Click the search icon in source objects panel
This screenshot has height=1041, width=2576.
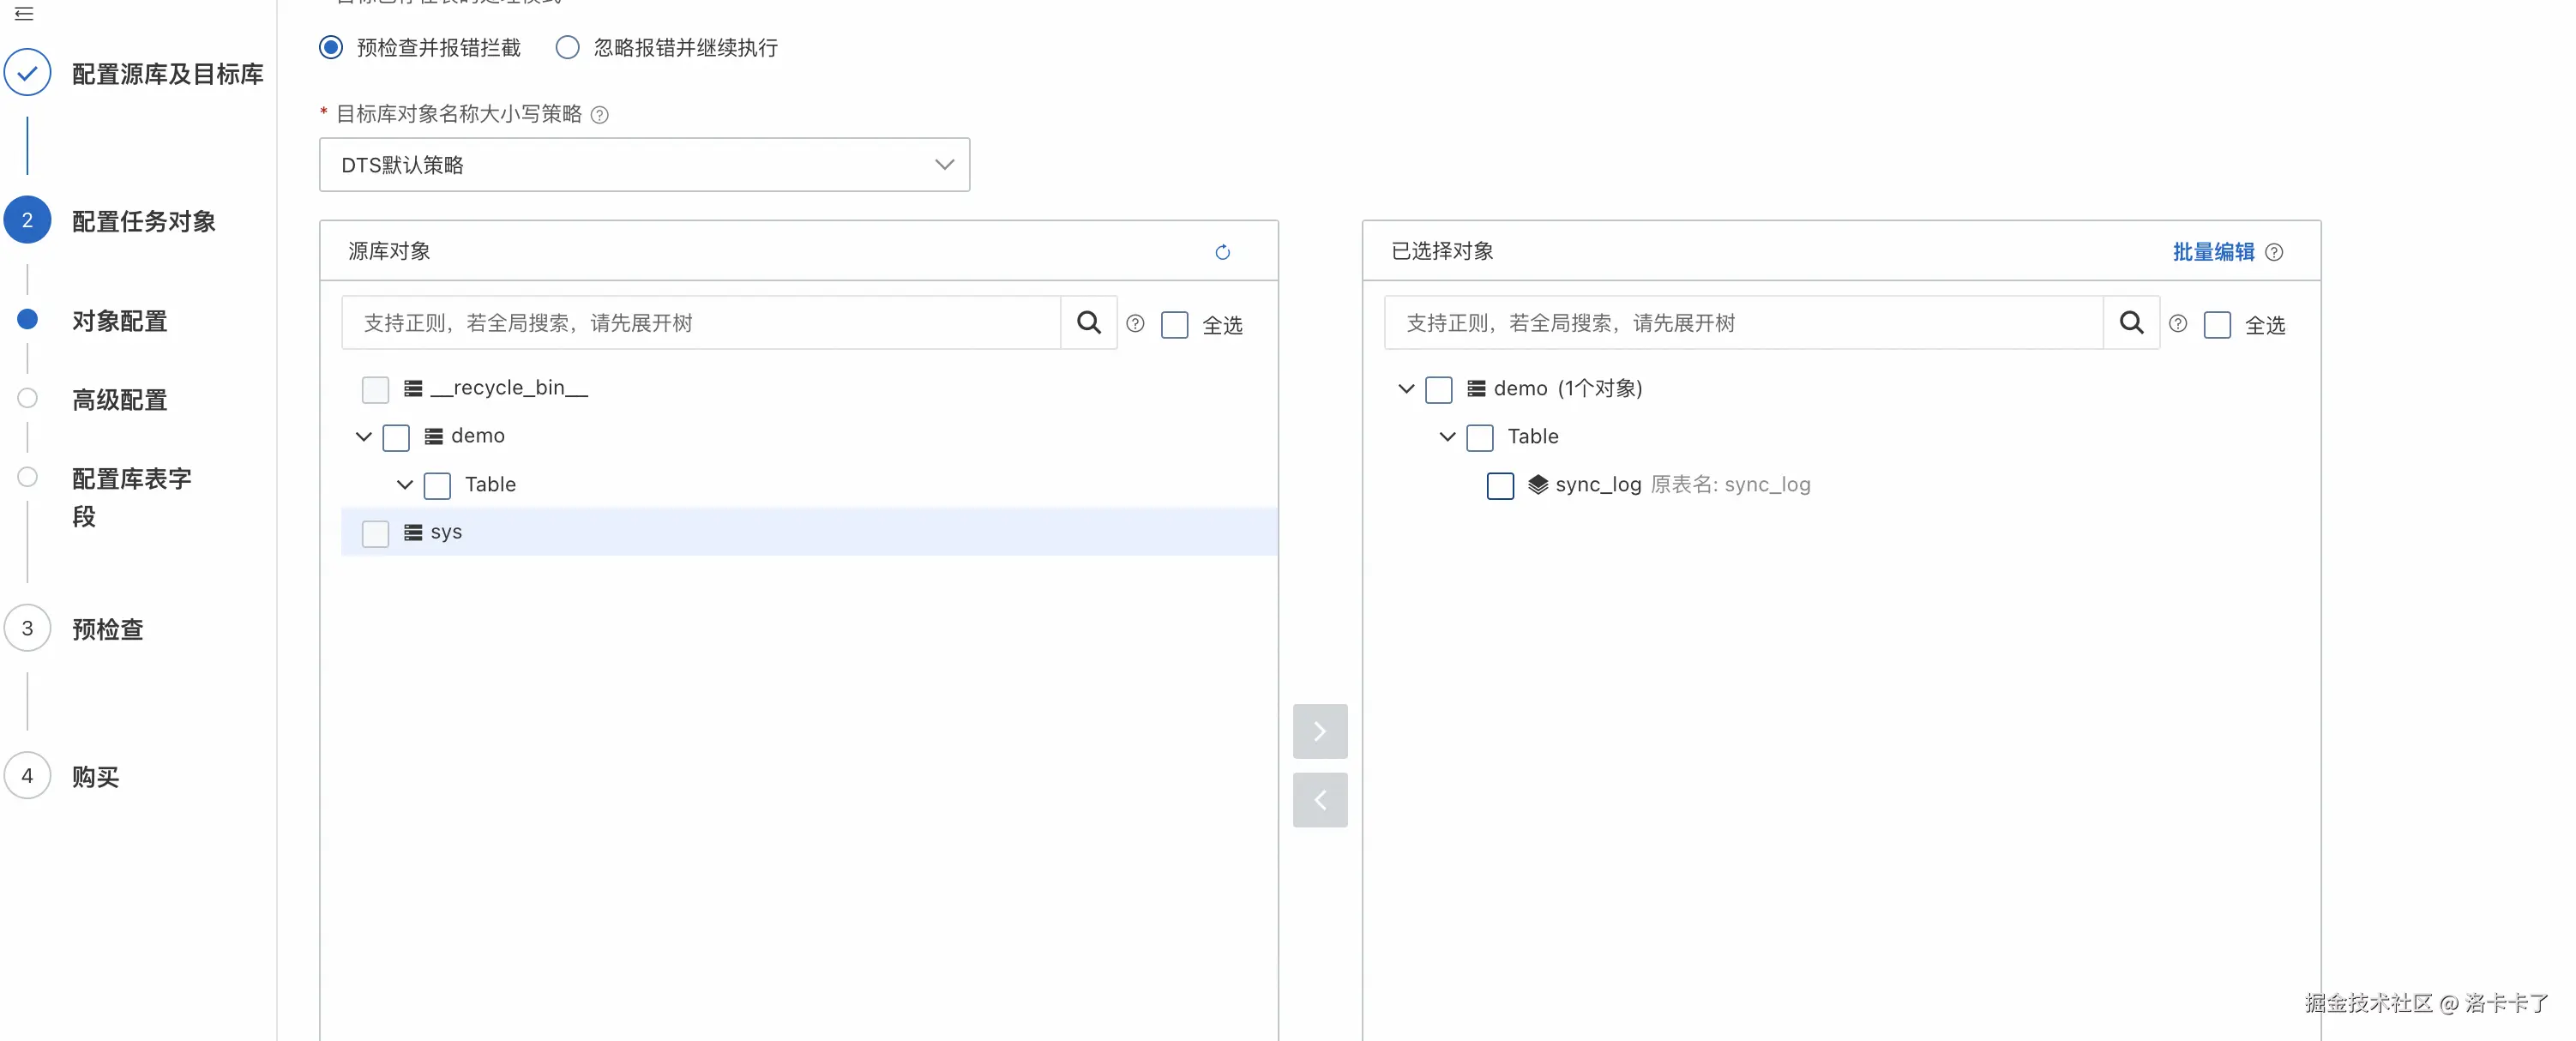[1088, 322]
